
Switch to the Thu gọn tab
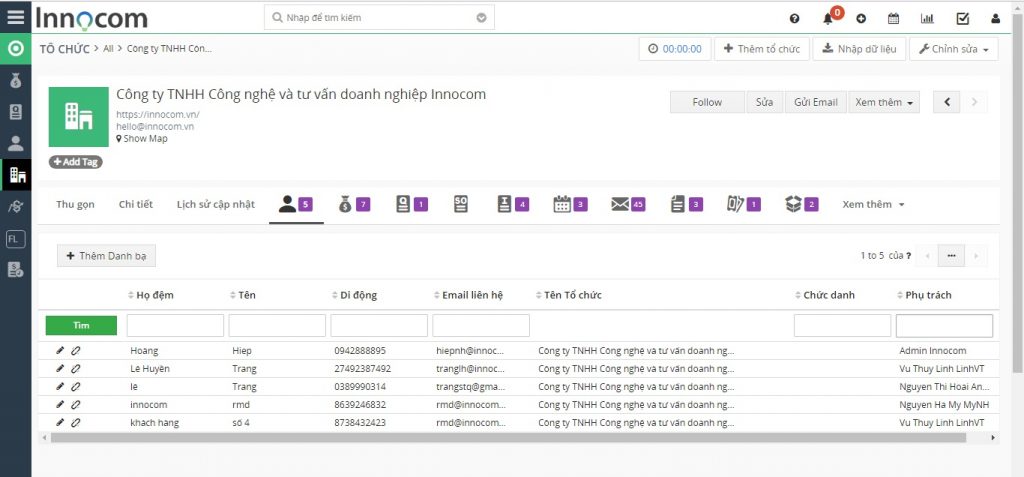tap(75, 205)
